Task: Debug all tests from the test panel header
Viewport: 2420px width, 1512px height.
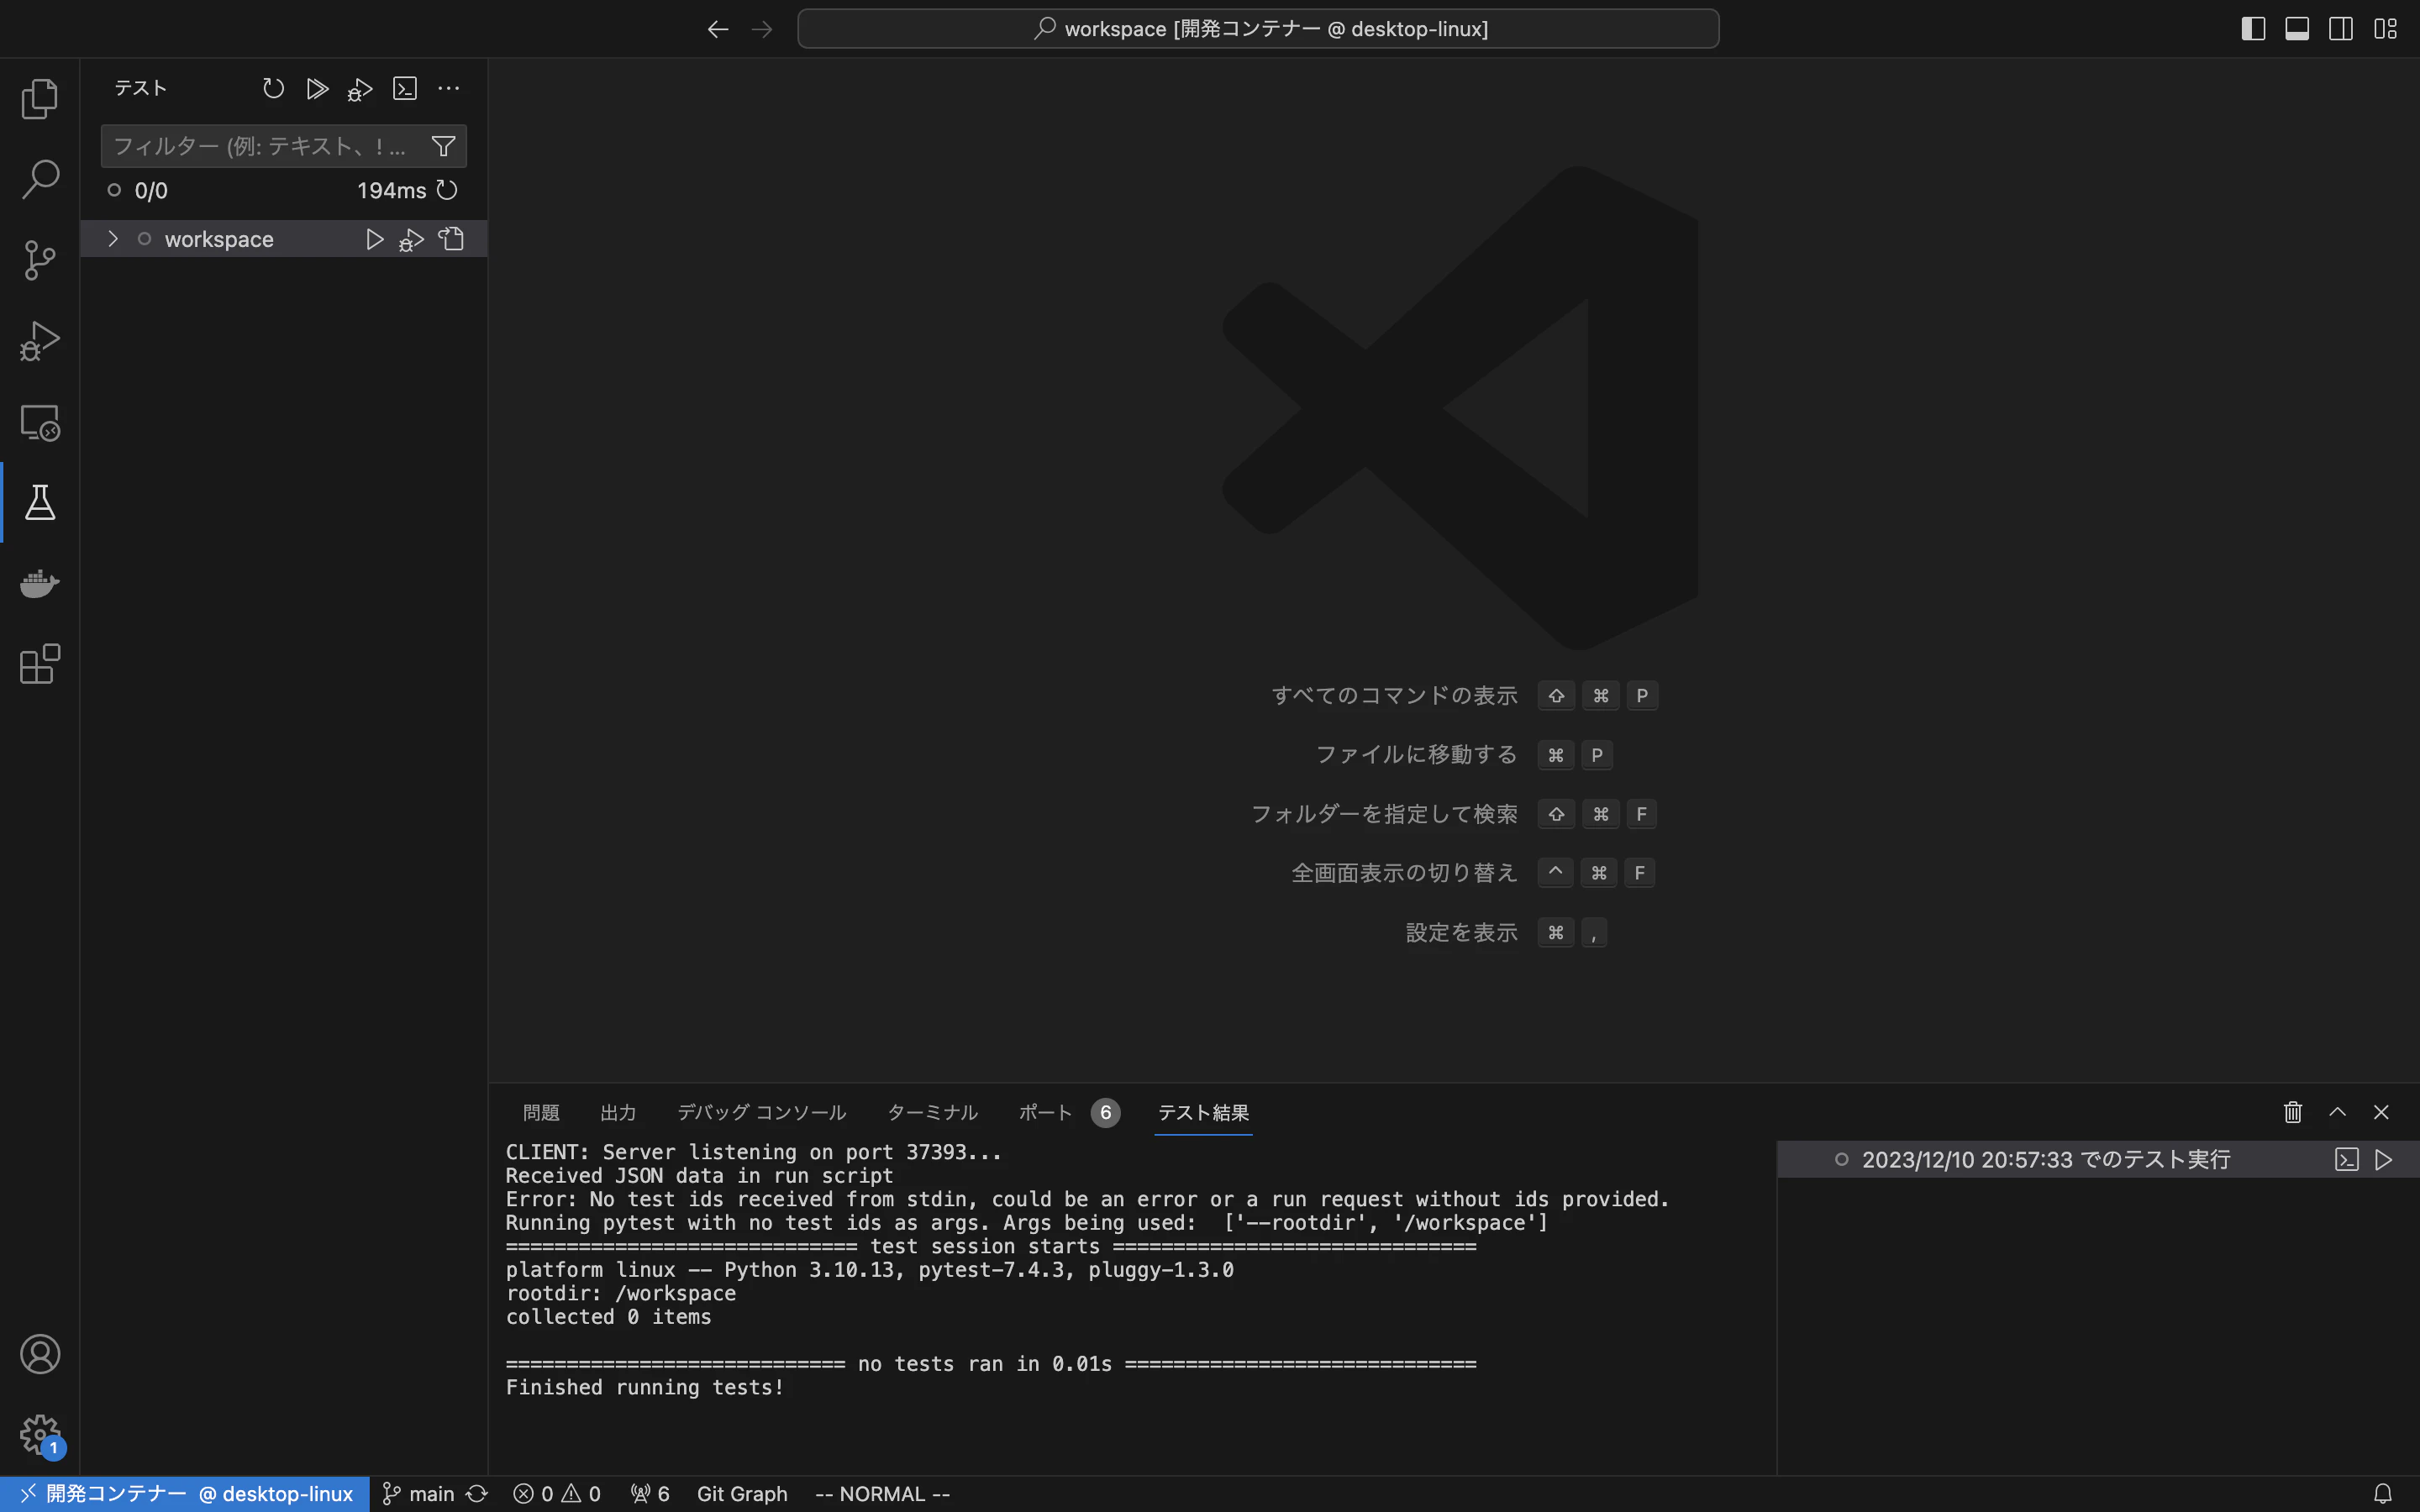Action: (360, 90)
